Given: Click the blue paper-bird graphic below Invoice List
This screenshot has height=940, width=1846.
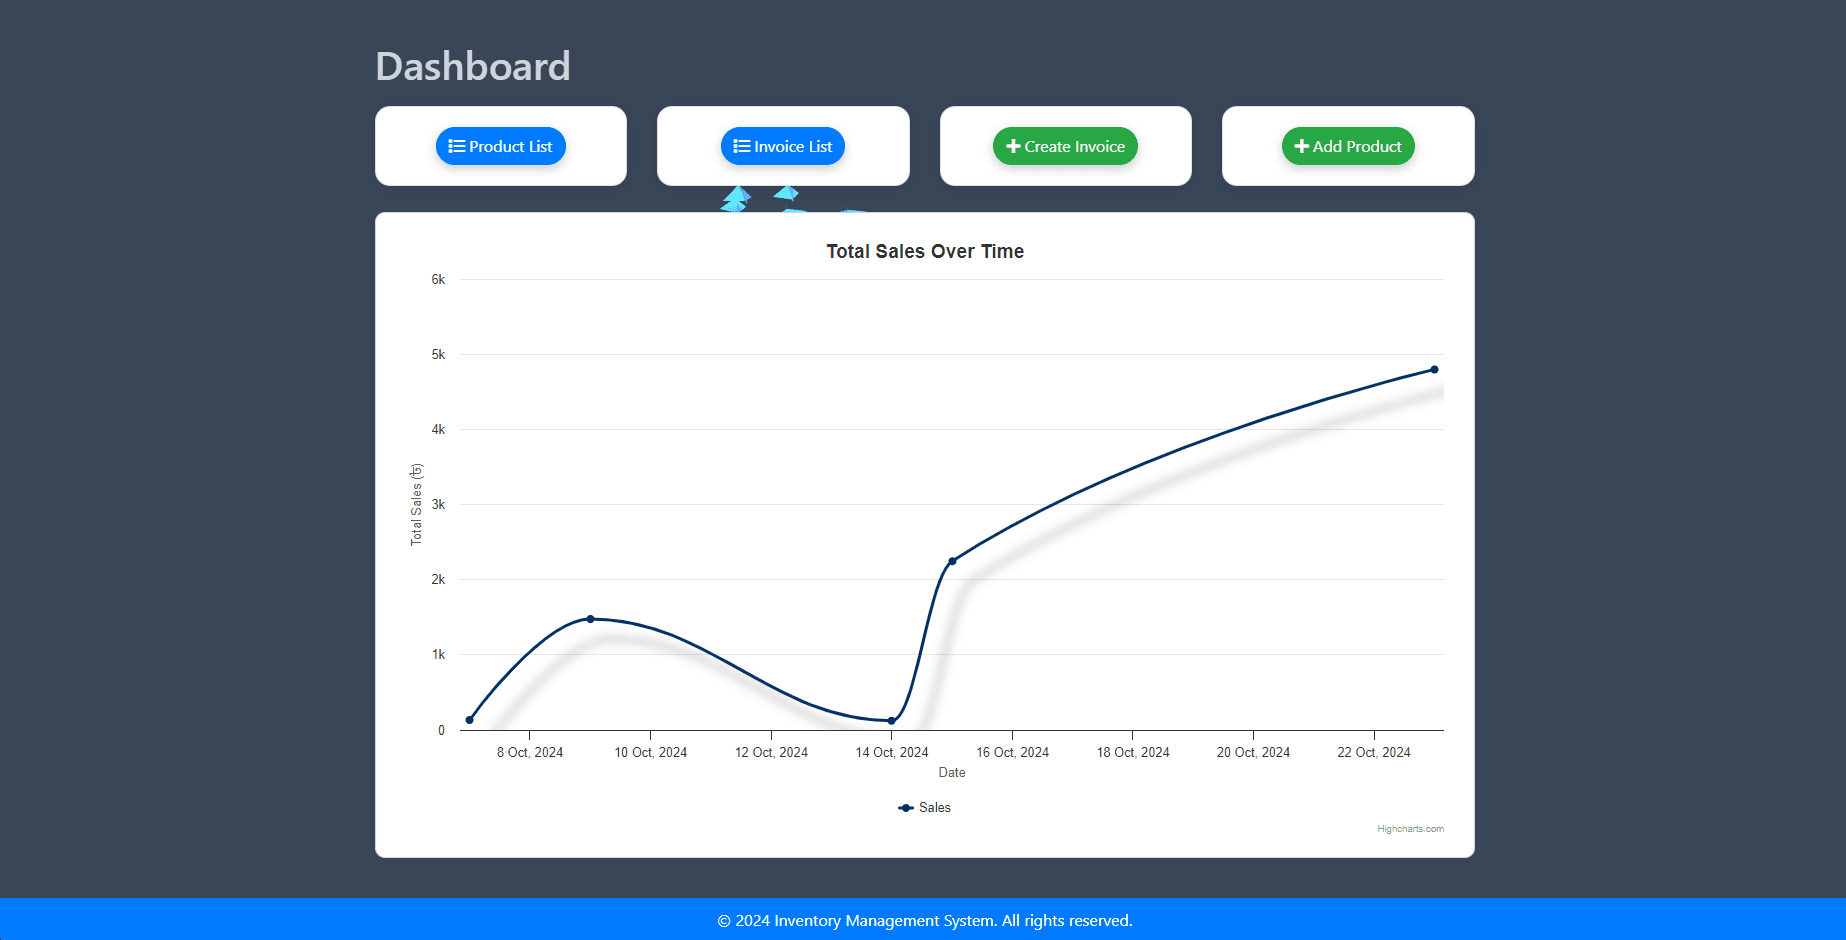Looking at the screenshot, I should (737, 198).
